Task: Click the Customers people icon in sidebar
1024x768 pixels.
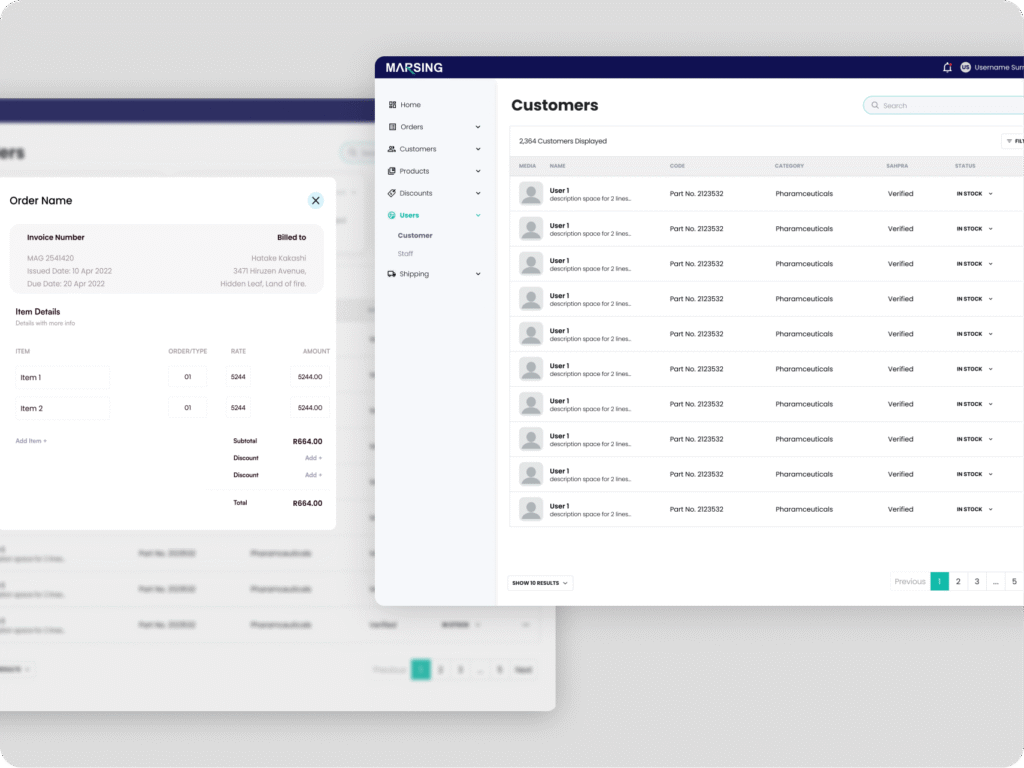Action: [392, 149]
